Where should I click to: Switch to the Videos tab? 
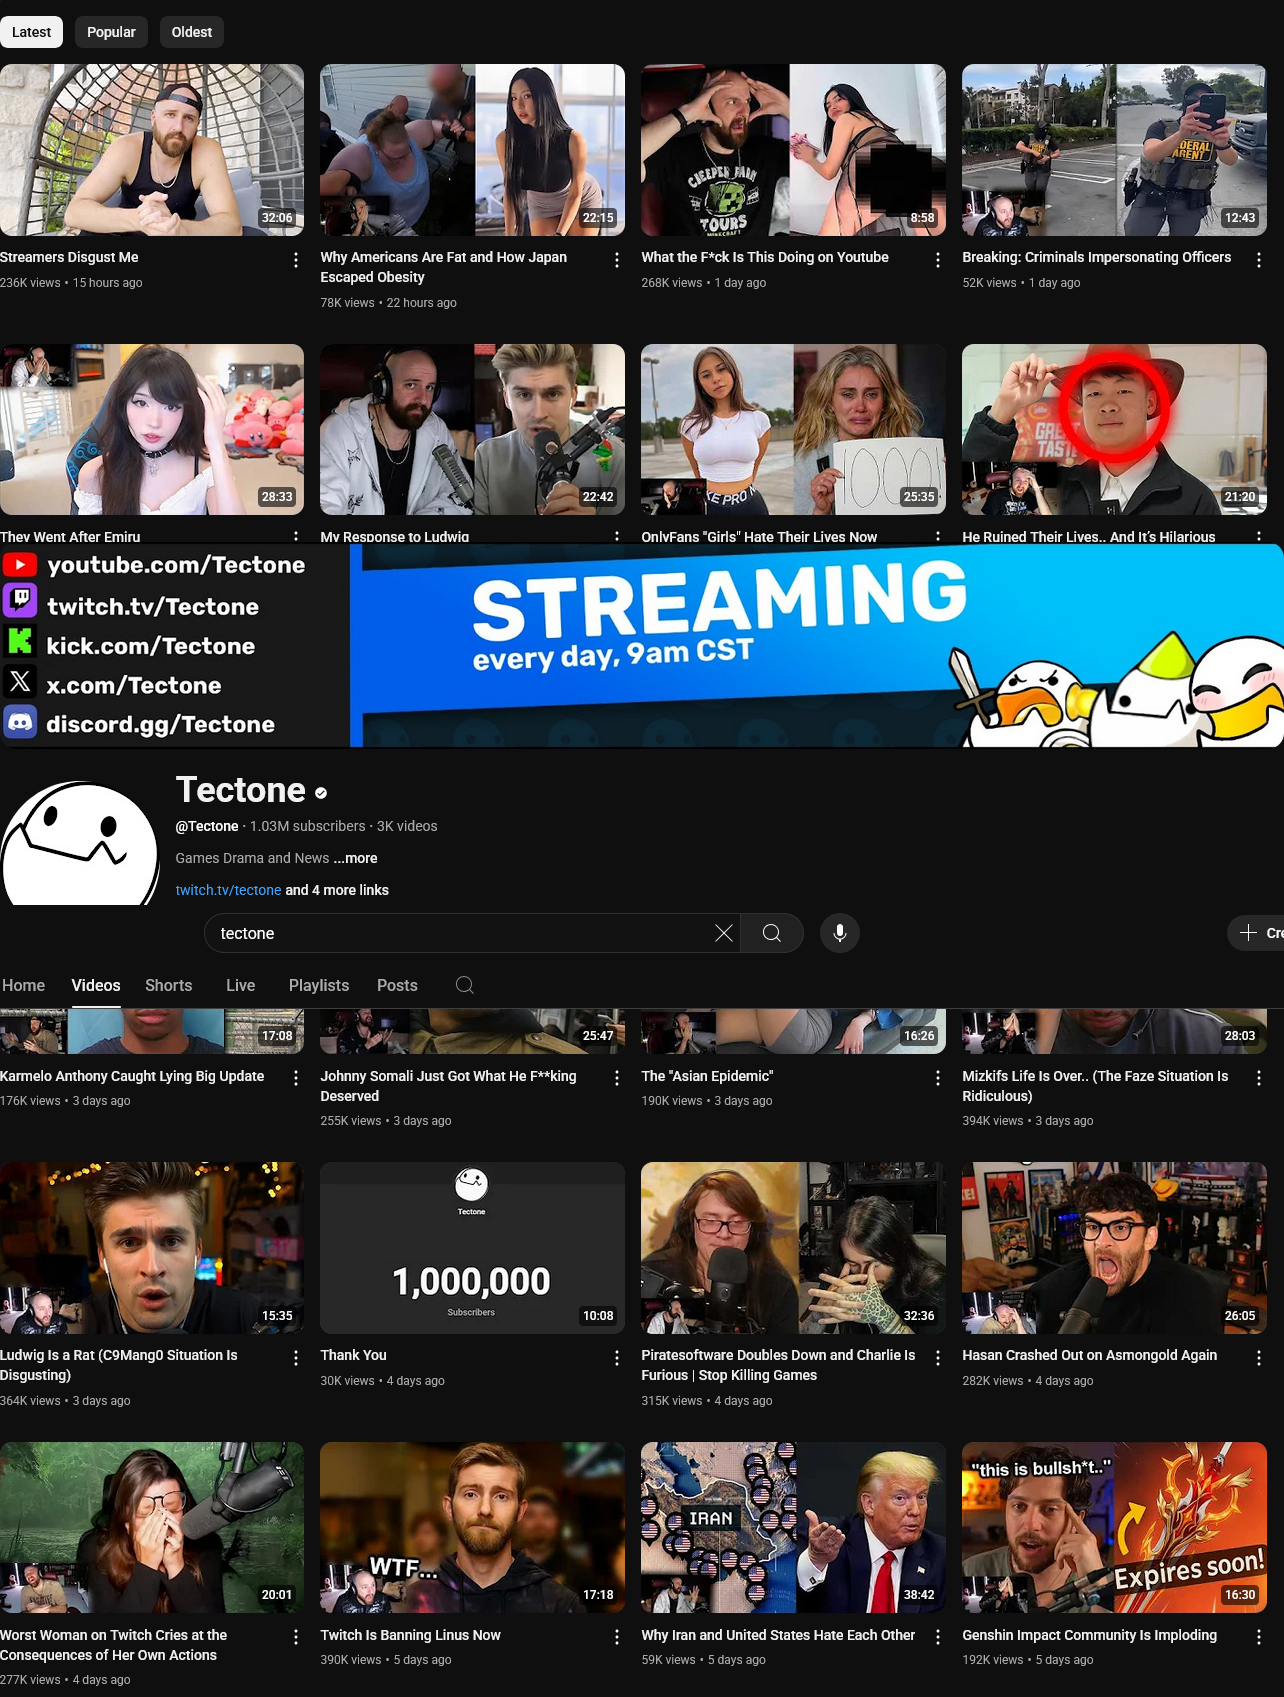[x=96, y=985]
